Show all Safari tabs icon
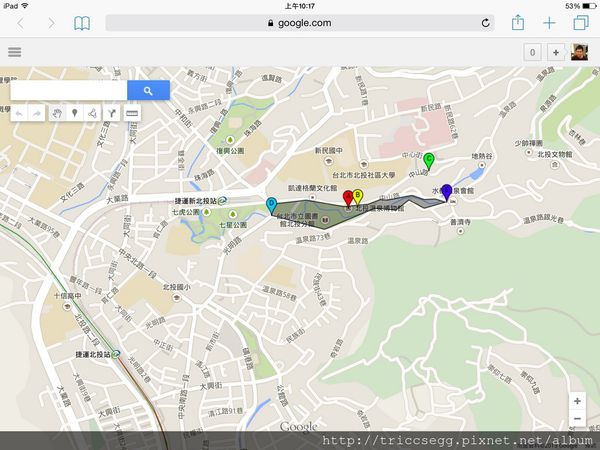Image resolution: width=600 pixels, height=450 pixels. 581,23
